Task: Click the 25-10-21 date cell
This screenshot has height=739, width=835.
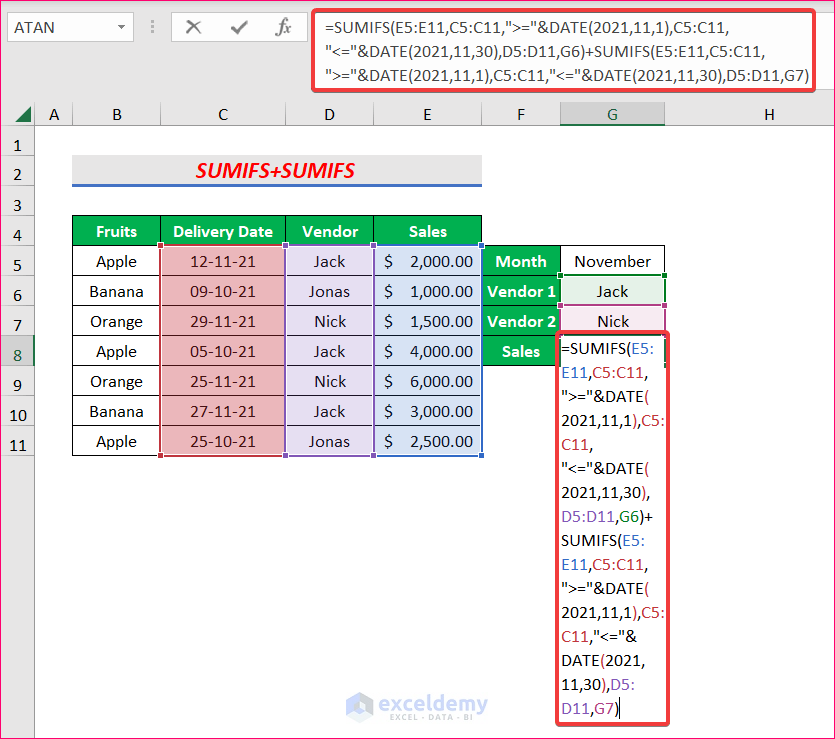Action: [223, 441]
